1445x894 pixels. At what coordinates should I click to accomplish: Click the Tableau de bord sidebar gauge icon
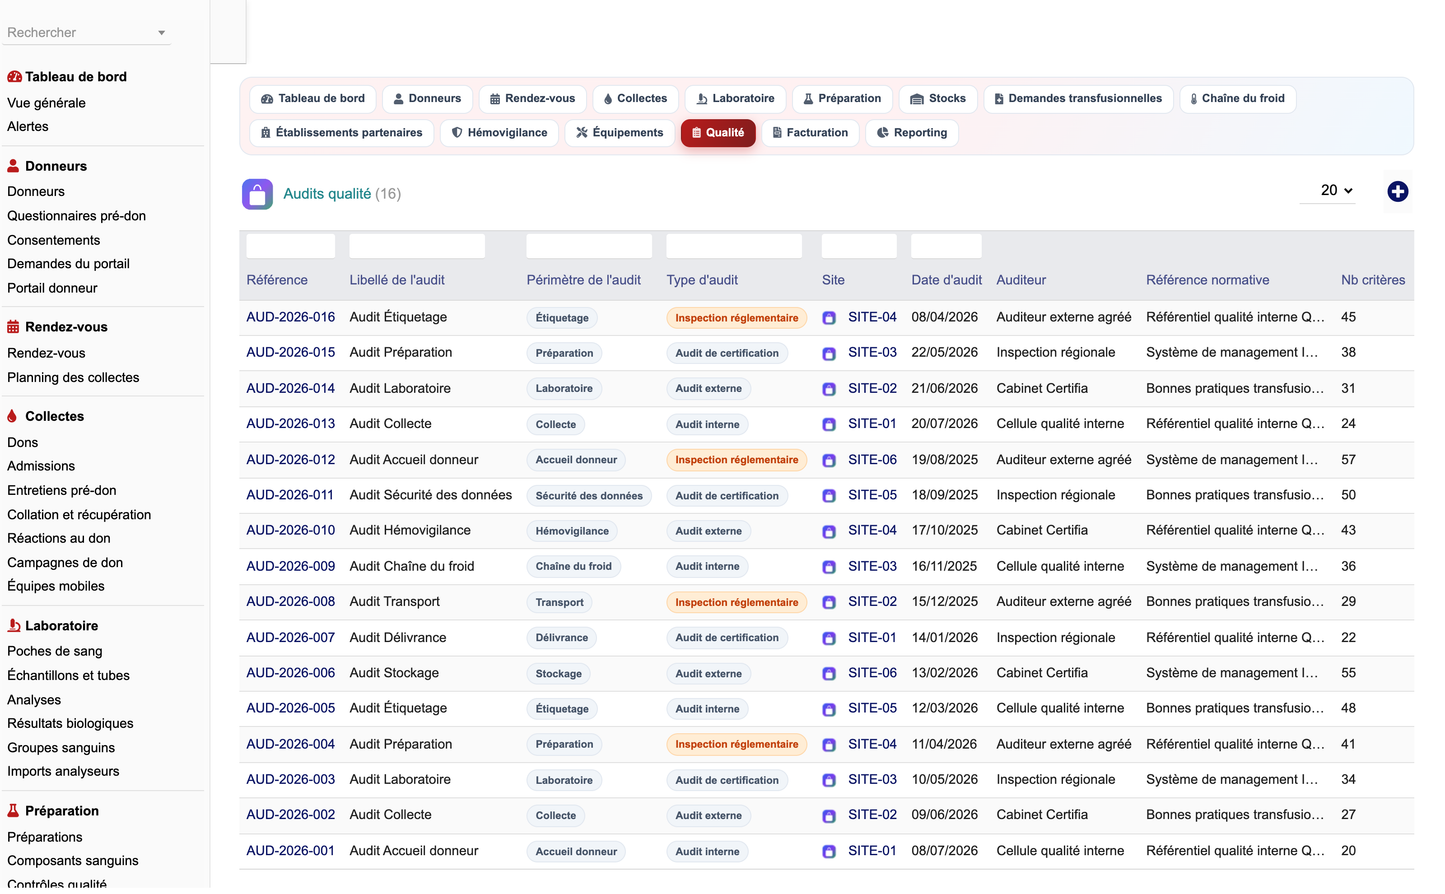click(14, 77)
